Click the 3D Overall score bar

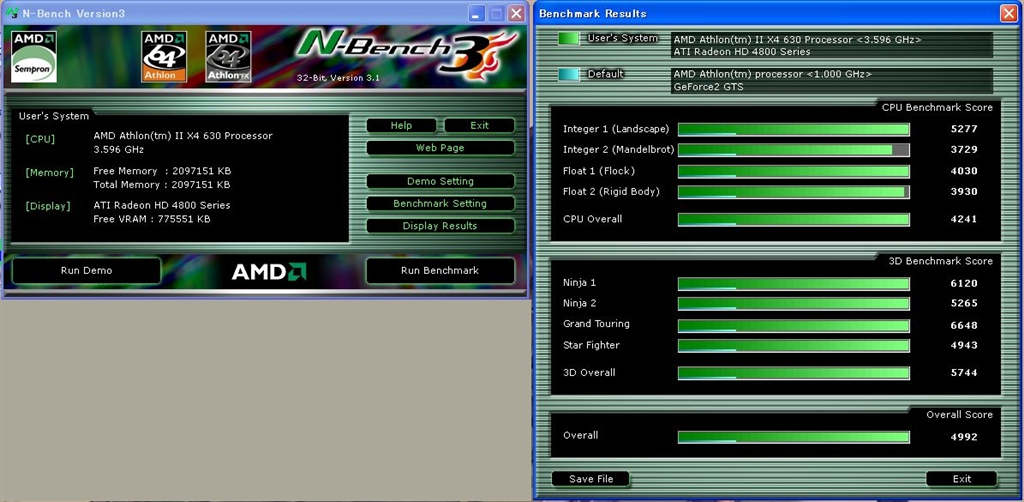pos(793,373)
